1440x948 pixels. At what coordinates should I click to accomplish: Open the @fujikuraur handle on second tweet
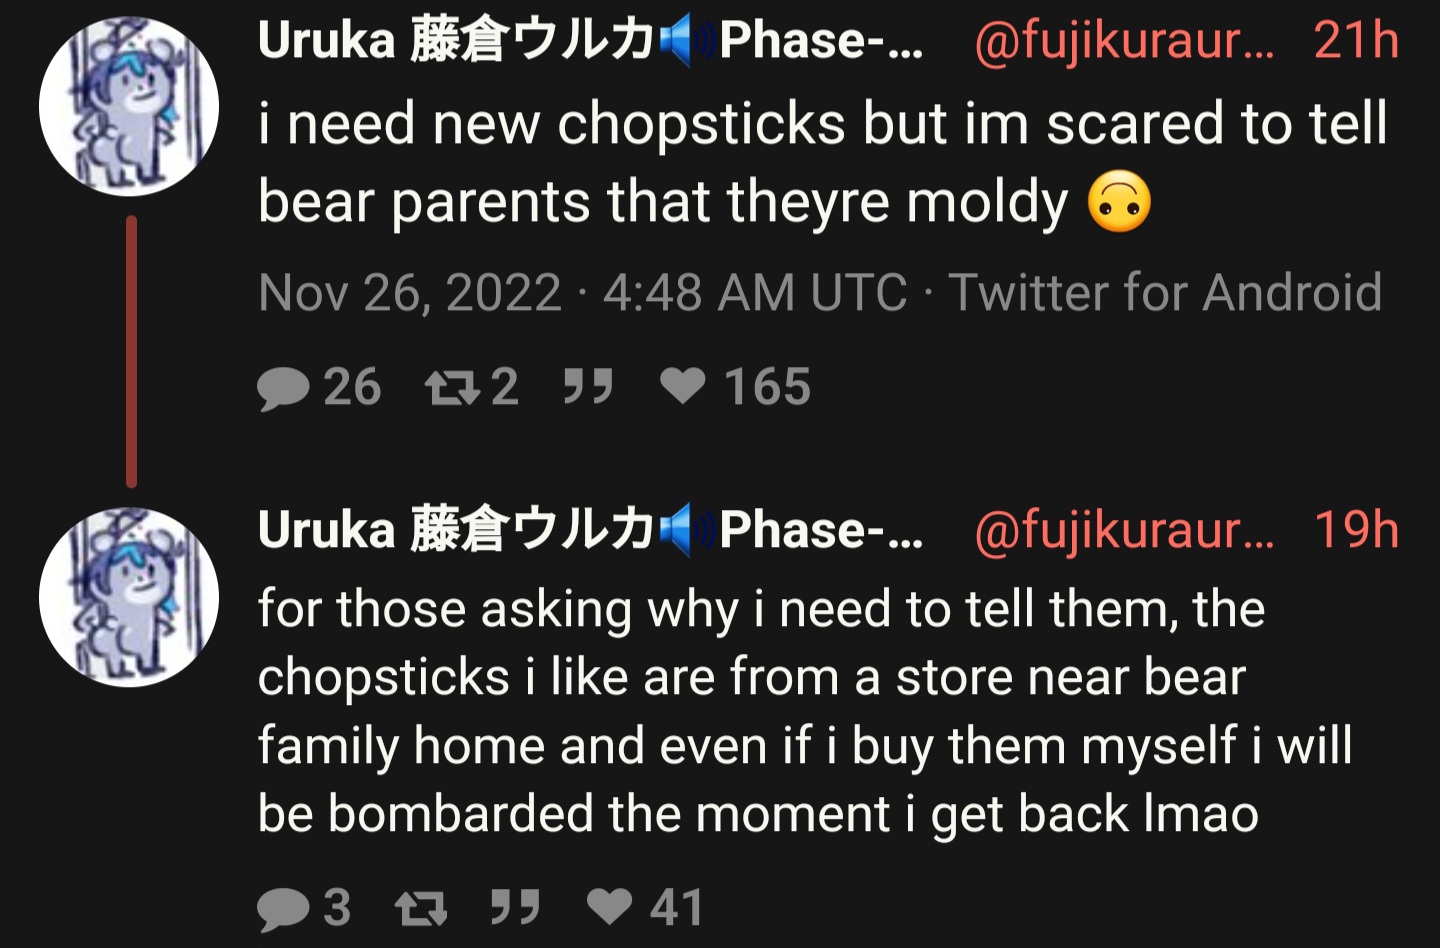click(x=1125, y=530)
